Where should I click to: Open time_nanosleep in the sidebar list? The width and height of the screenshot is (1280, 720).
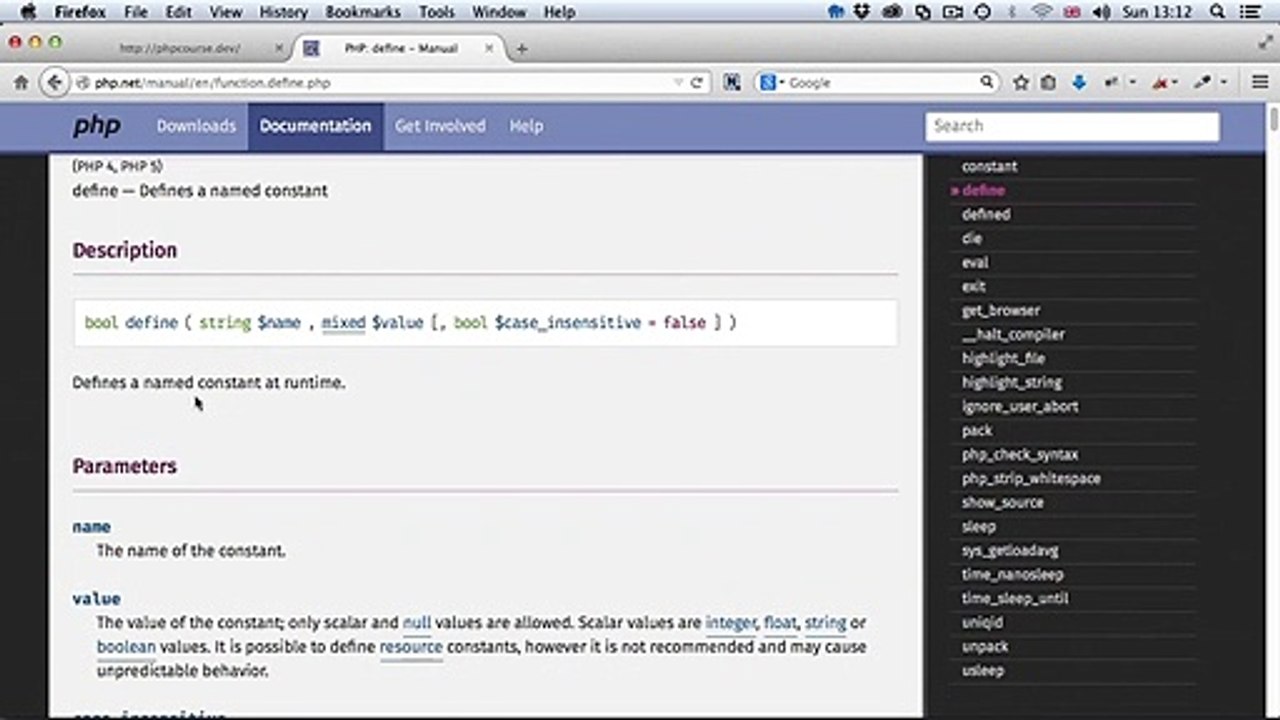point(1013,575)
